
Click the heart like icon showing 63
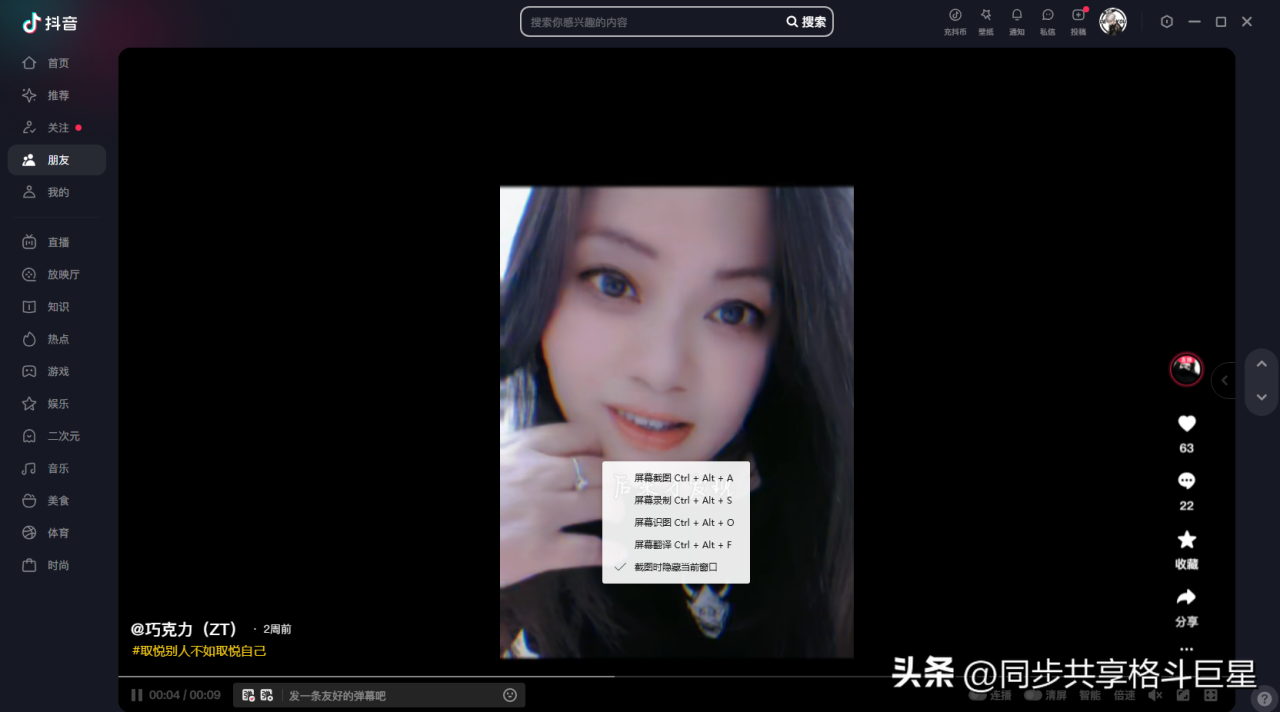point(1186,423)
